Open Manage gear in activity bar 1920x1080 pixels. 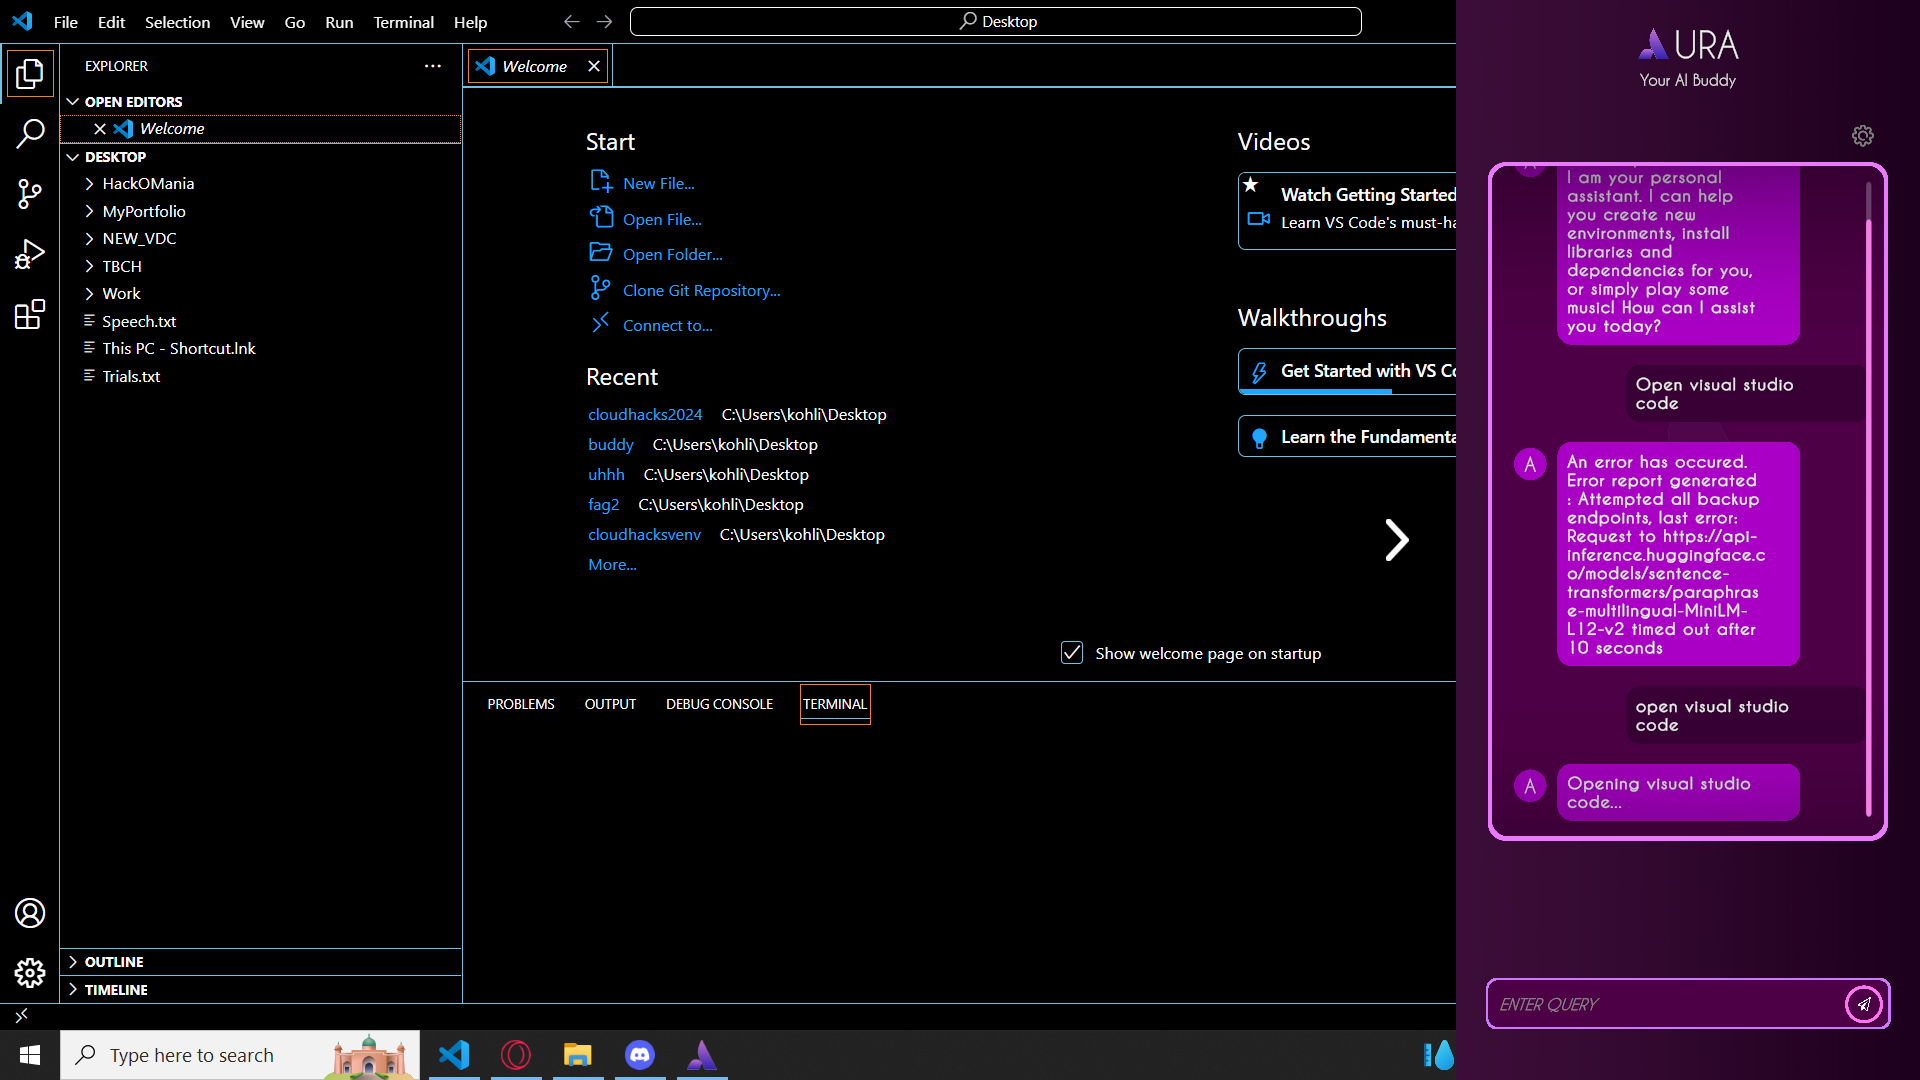(x=30, y=973)
